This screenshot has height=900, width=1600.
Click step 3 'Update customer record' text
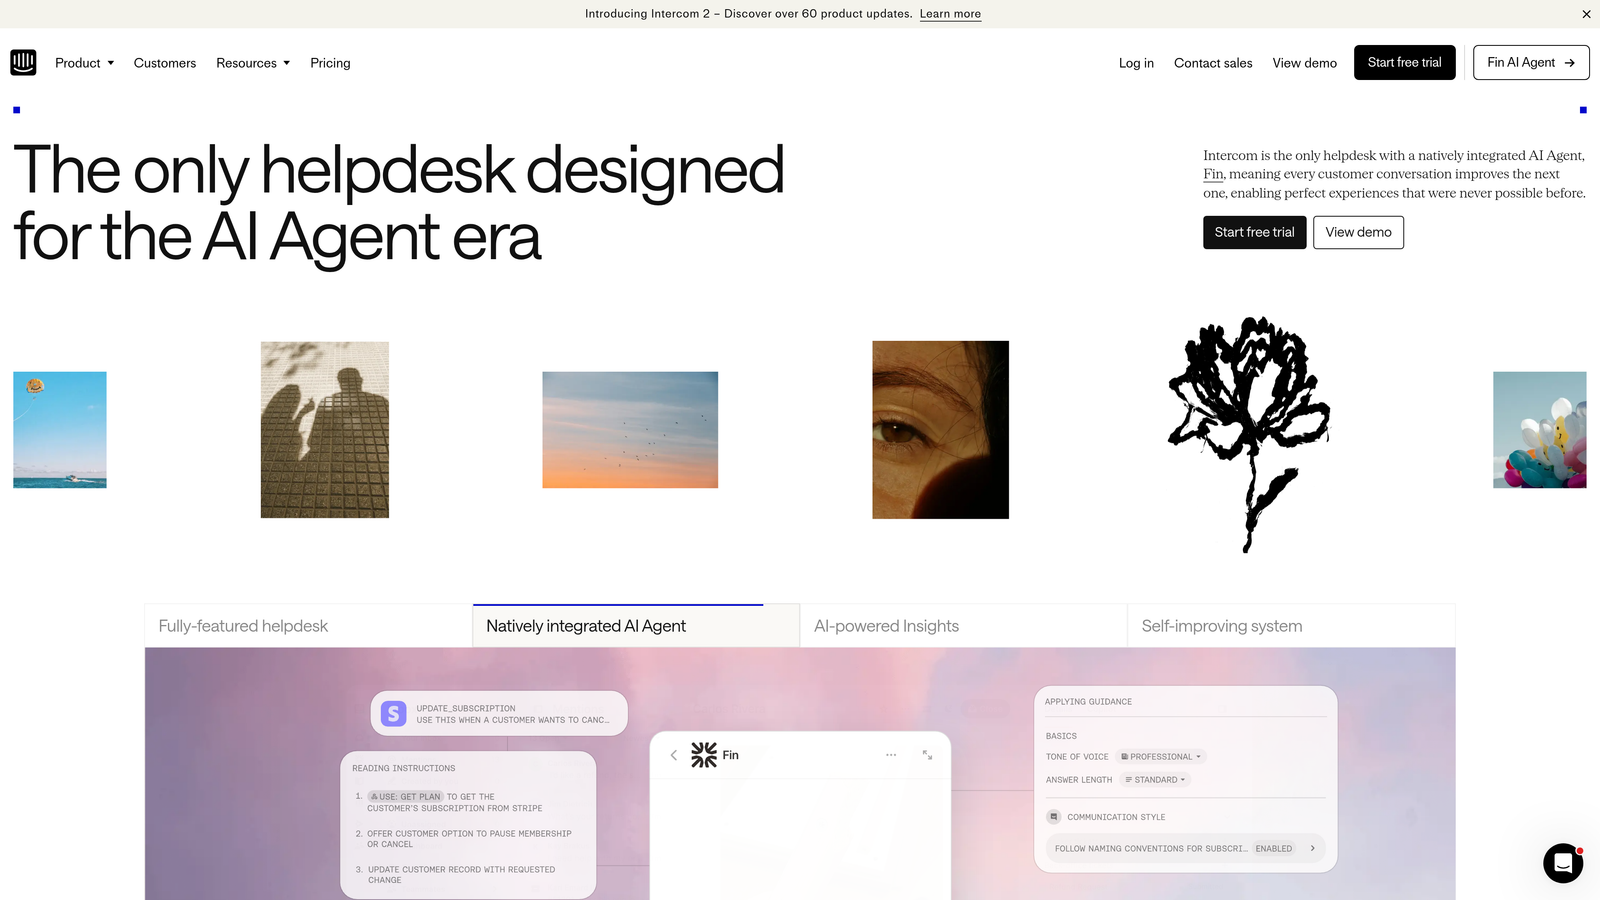pyautogui.click(x=461, y=875)
